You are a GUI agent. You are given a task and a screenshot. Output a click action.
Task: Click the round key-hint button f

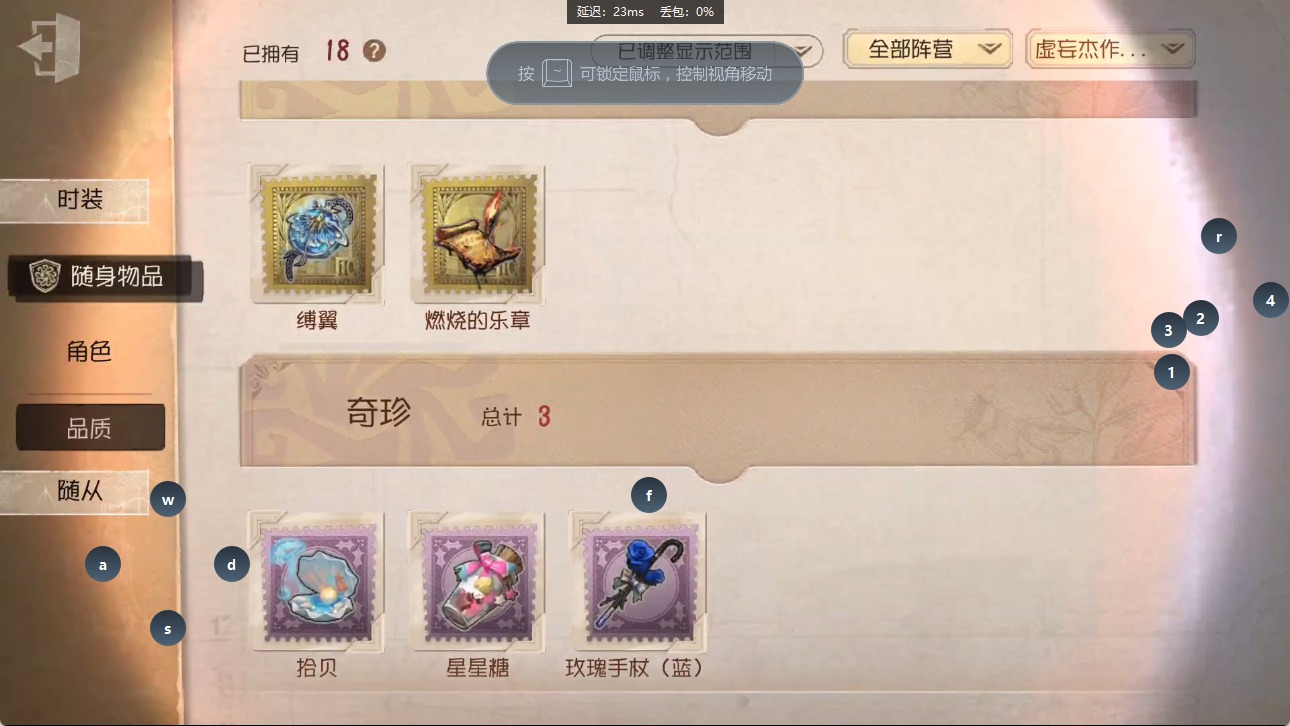[x=649, y=495]
